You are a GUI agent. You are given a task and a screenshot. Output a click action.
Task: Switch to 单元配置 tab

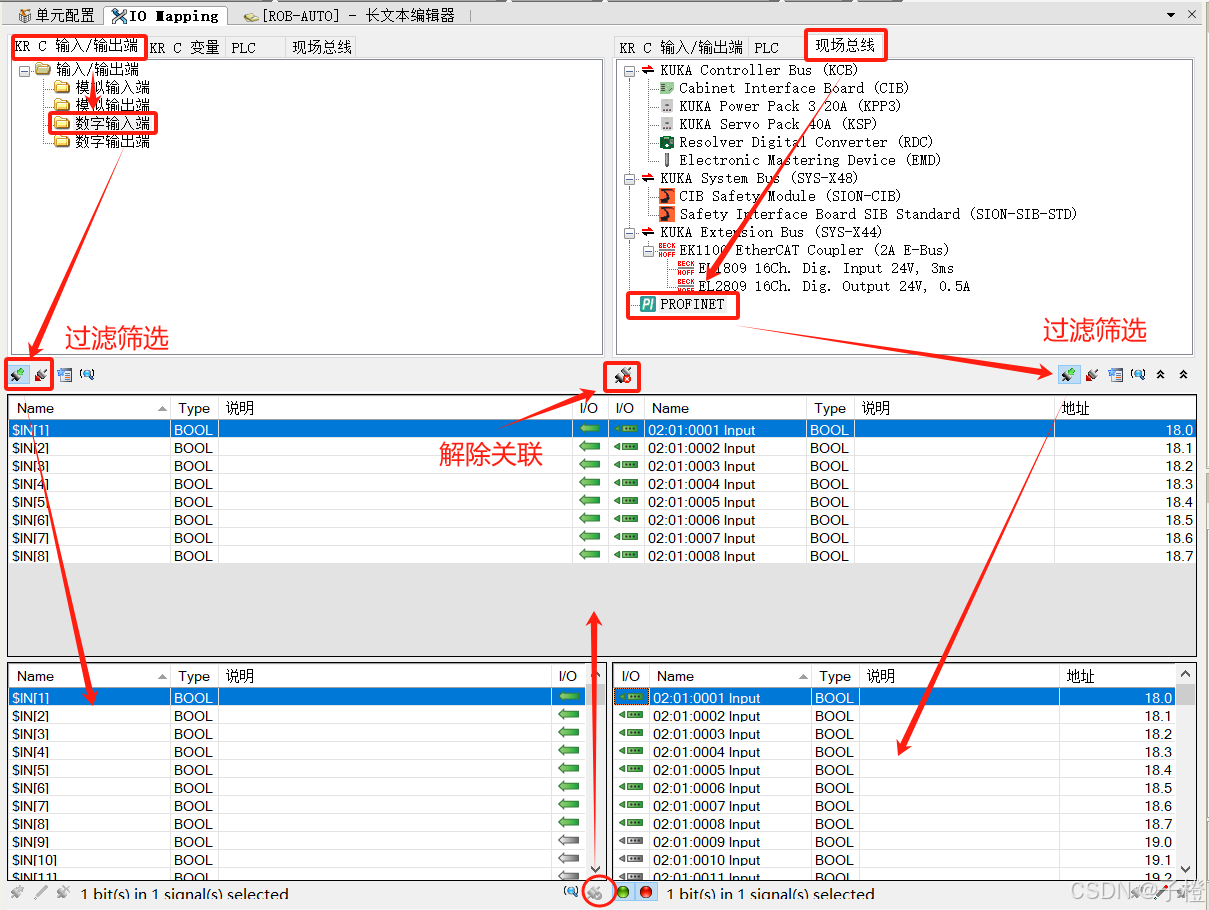57,15
